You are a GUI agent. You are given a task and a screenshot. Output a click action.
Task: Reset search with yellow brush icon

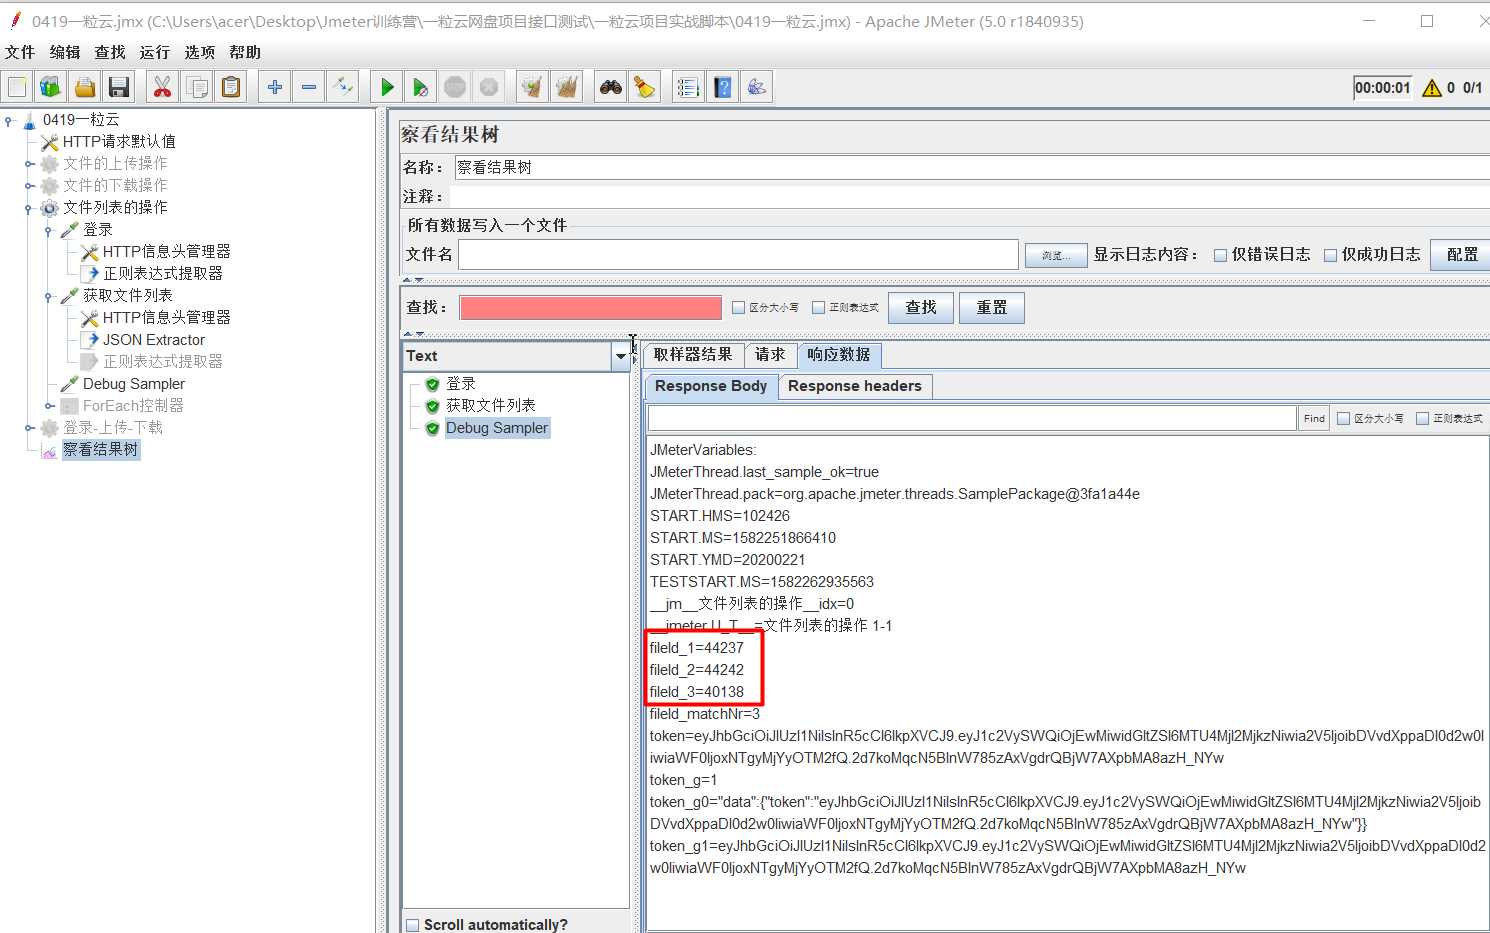644,87
